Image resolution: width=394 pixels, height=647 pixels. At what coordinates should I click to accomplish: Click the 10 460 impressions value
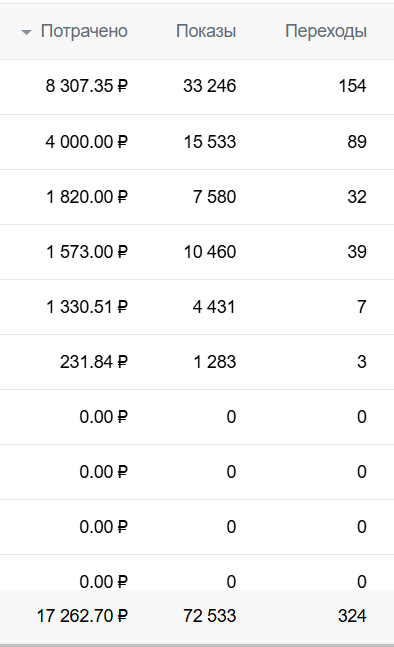tap(210, 252)
